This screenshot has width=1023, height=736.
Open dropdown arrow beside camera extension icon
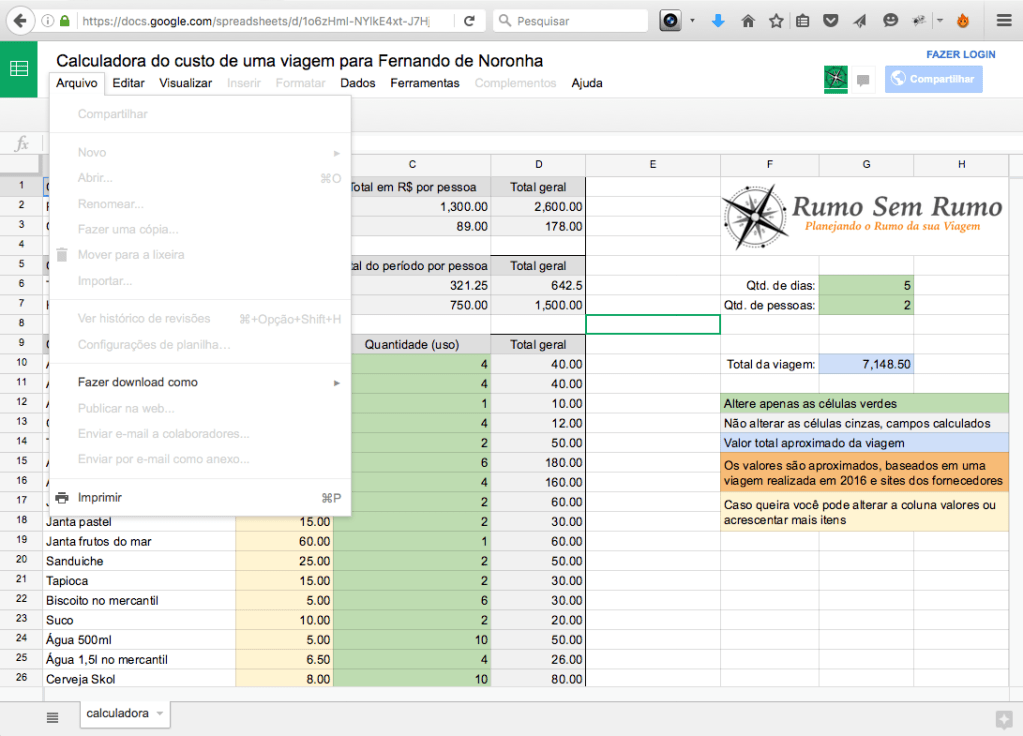pyautogui.click(x=691, y=20)
